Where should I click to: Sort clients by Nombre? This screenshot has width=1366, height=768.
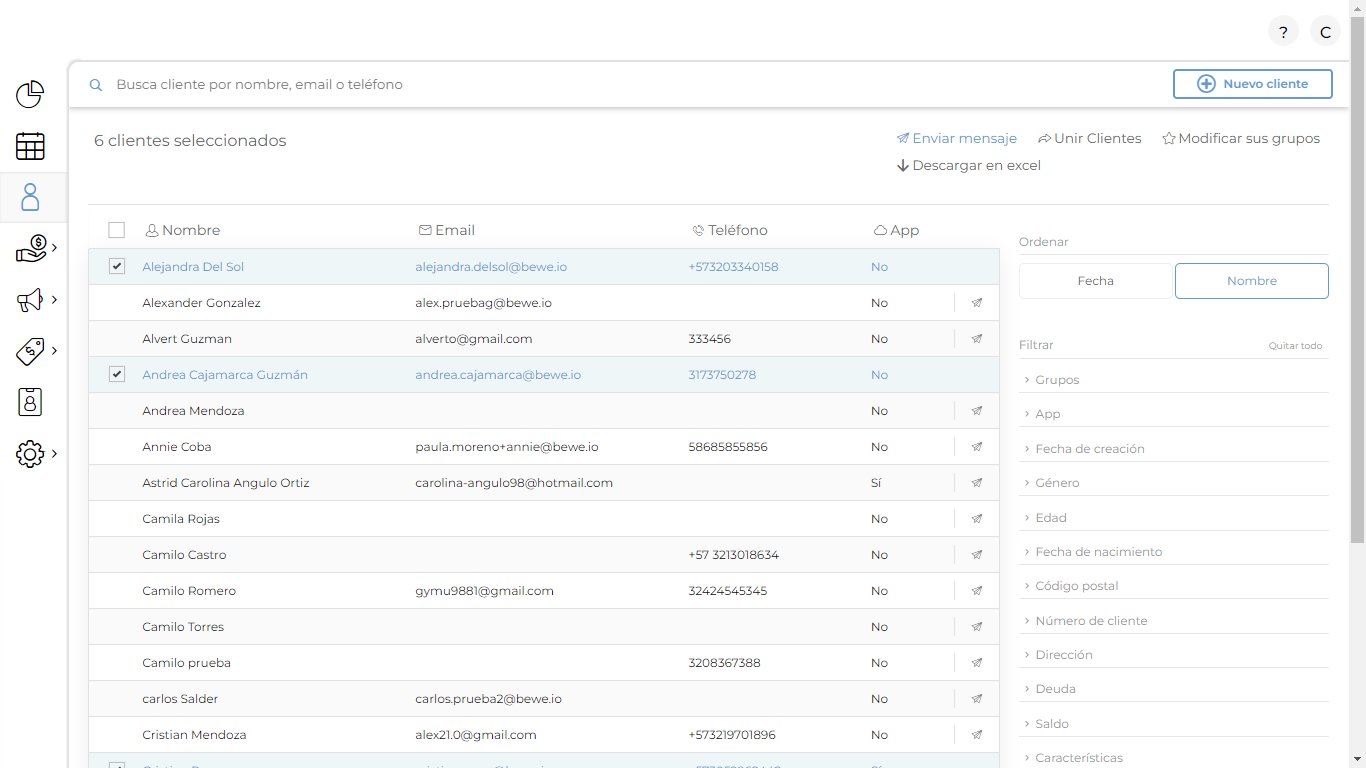point(1252,281)
